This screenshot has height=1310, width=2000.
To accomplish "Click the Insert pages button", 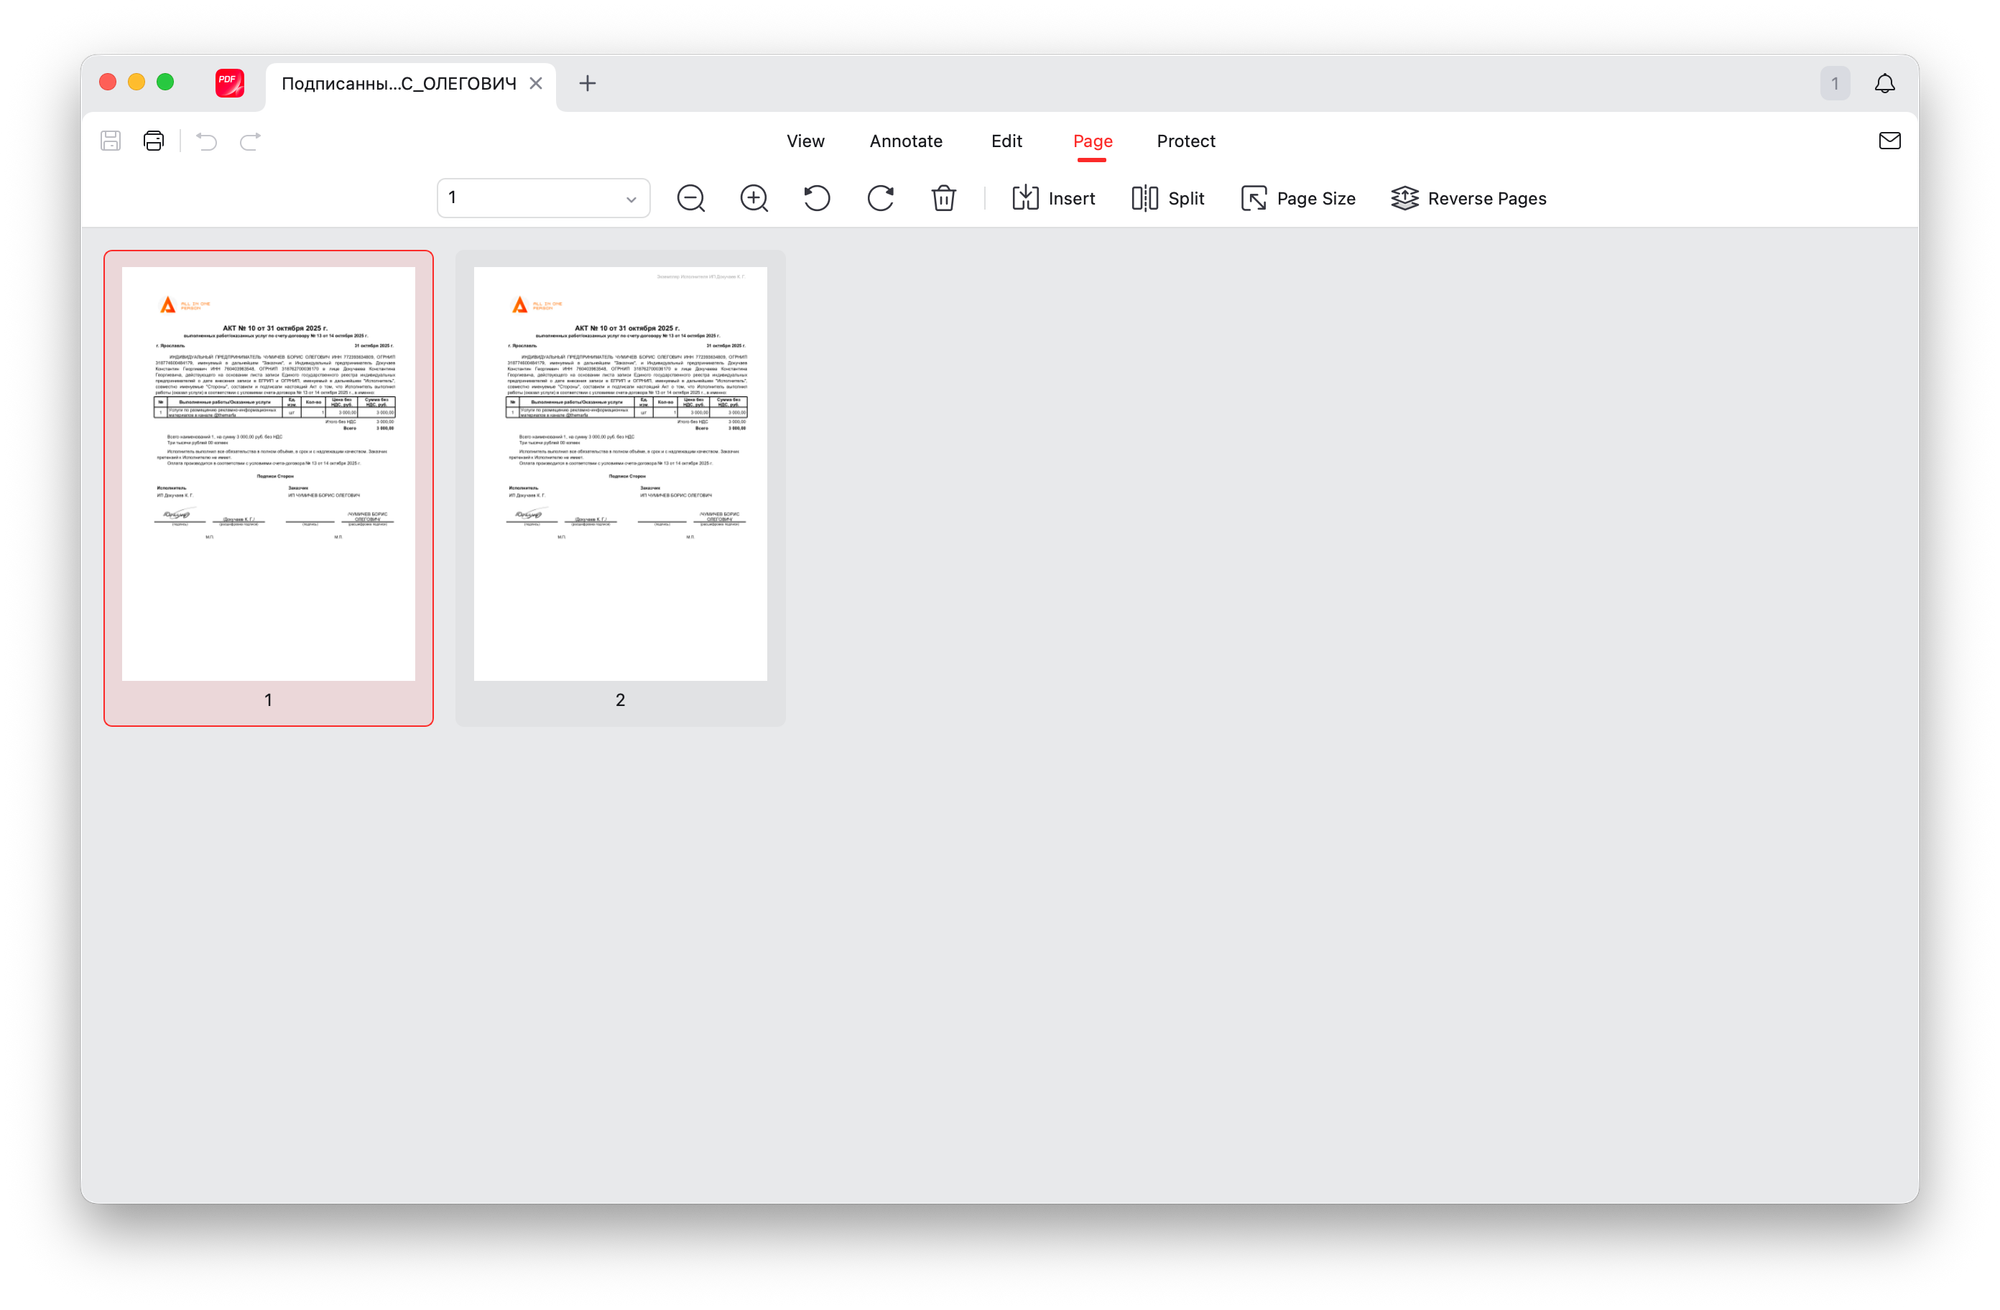I will tap(1053, 198).
